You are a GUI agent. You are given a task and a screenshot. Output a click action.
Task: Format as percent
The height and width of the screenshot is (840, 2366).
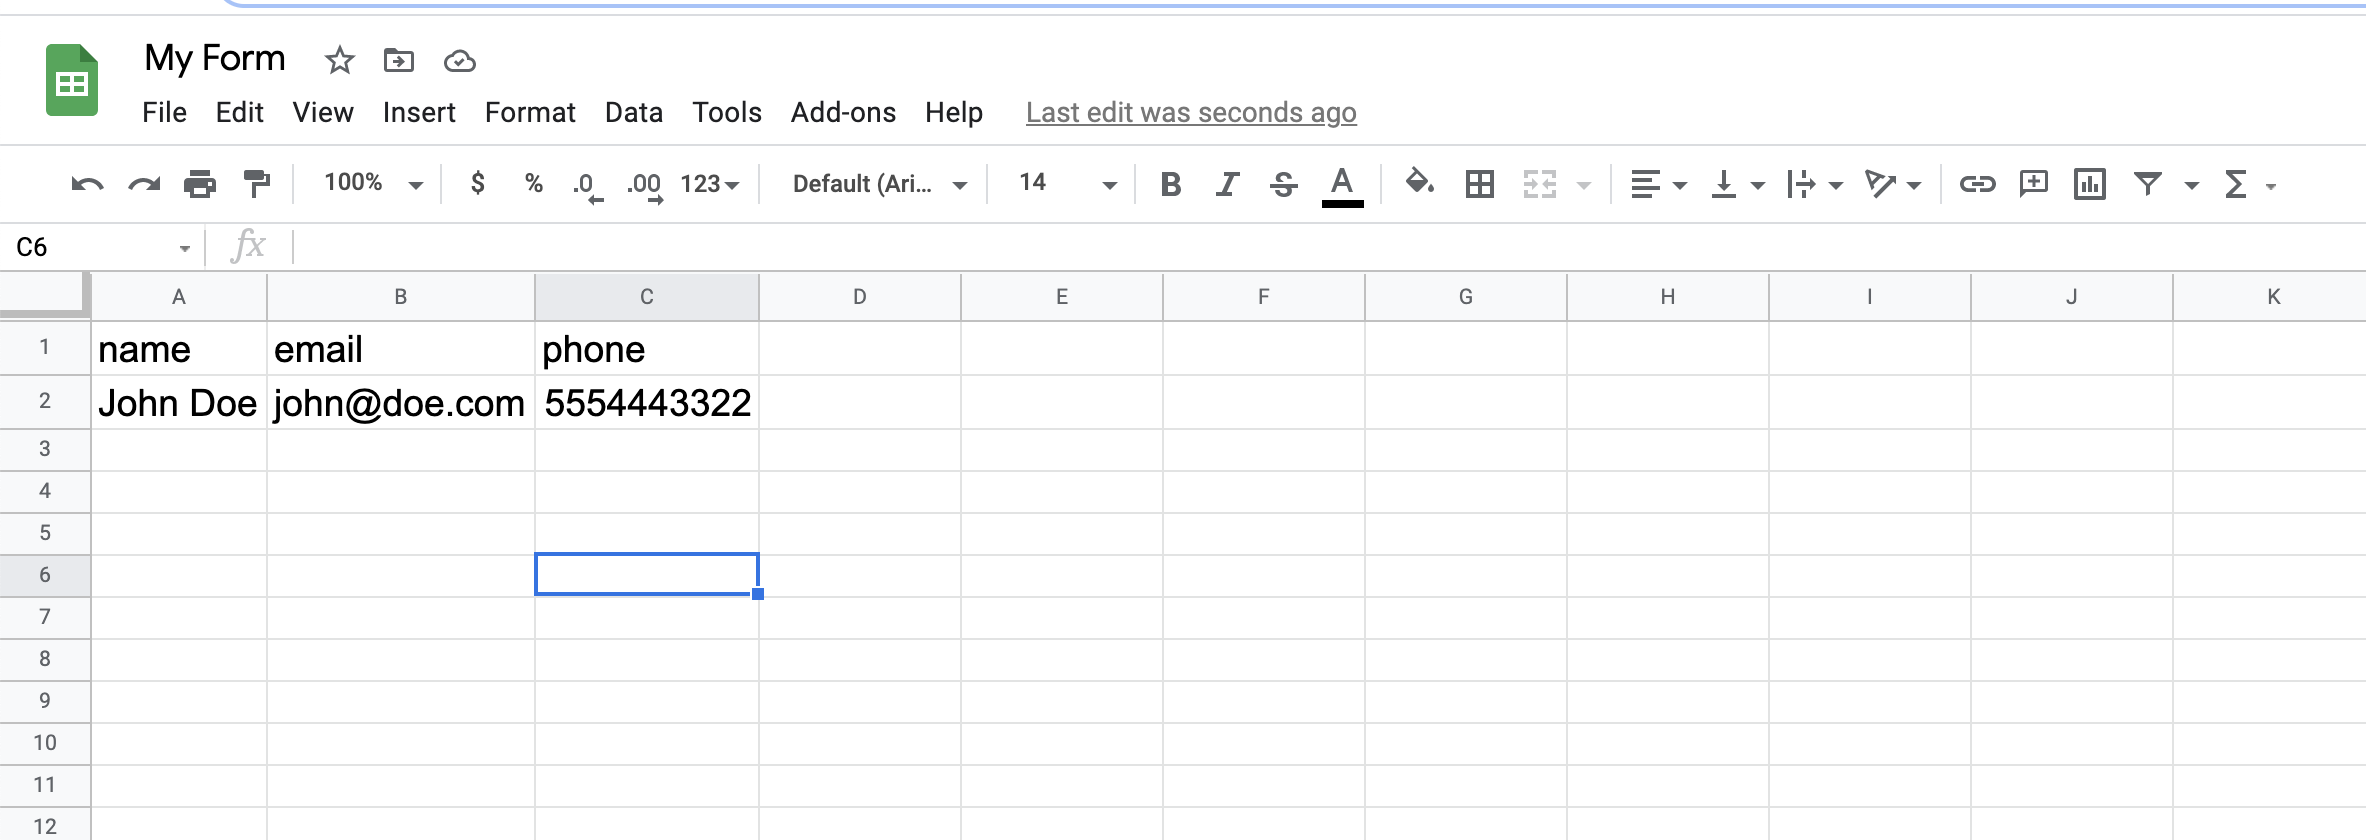point(534,183)
